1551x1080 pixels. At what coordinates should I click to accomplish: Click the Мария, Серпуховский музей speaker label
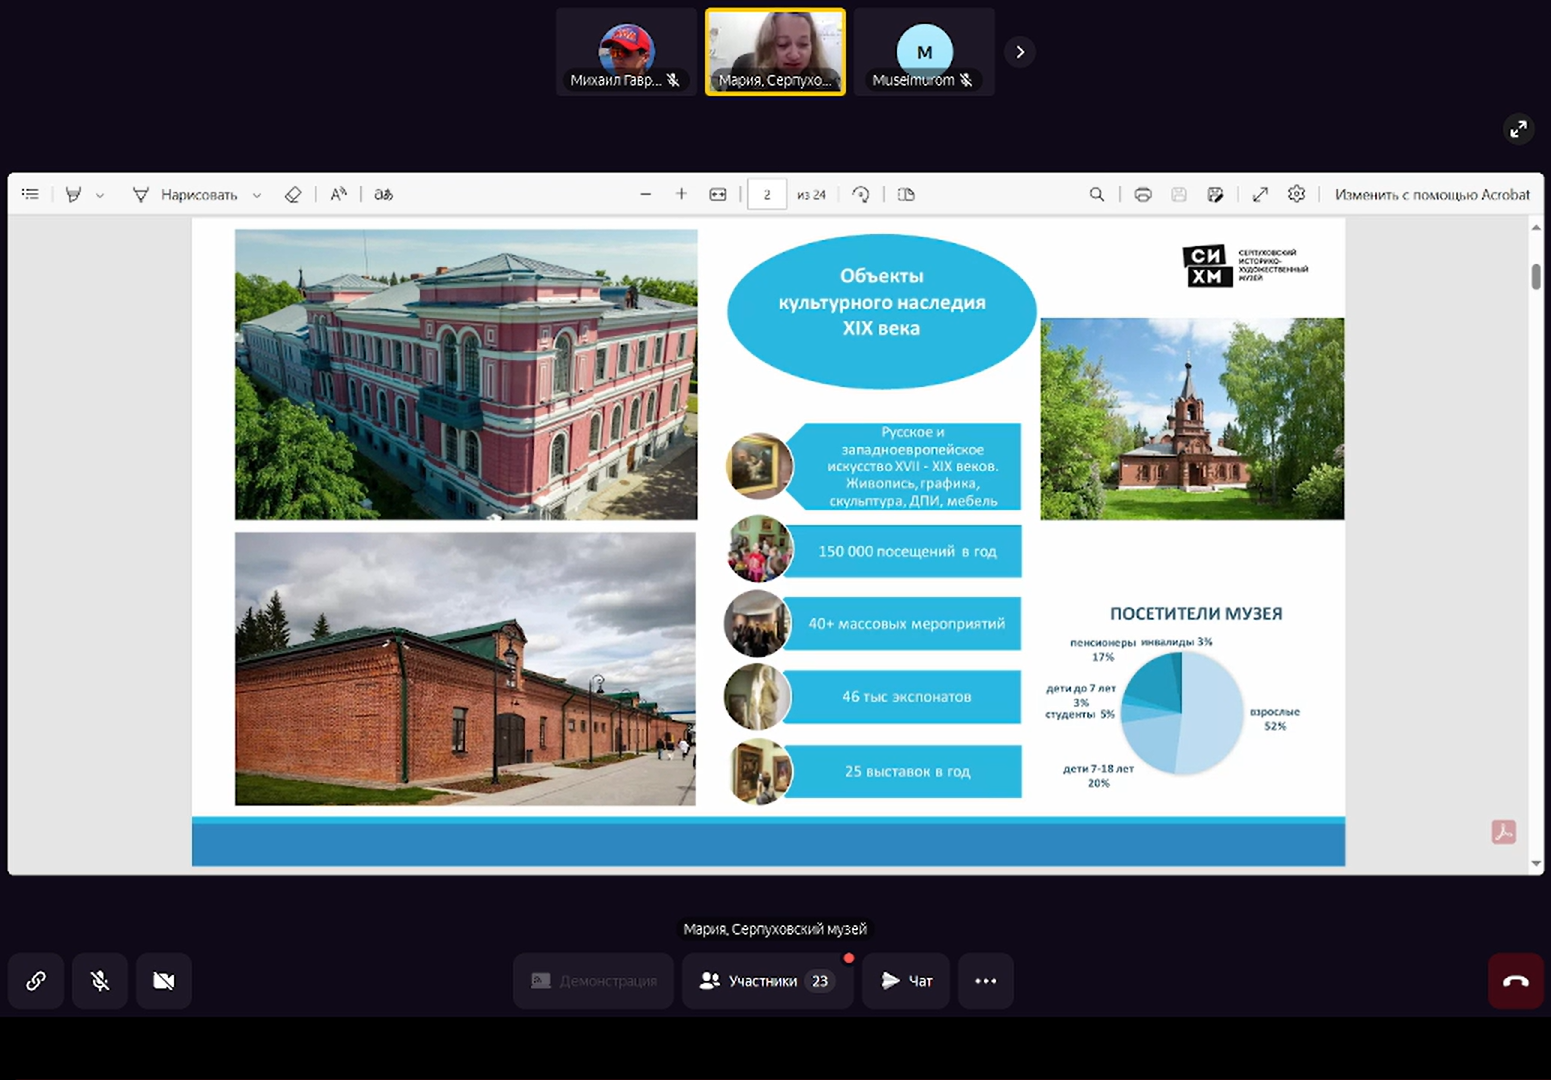(x=775, y=929)
